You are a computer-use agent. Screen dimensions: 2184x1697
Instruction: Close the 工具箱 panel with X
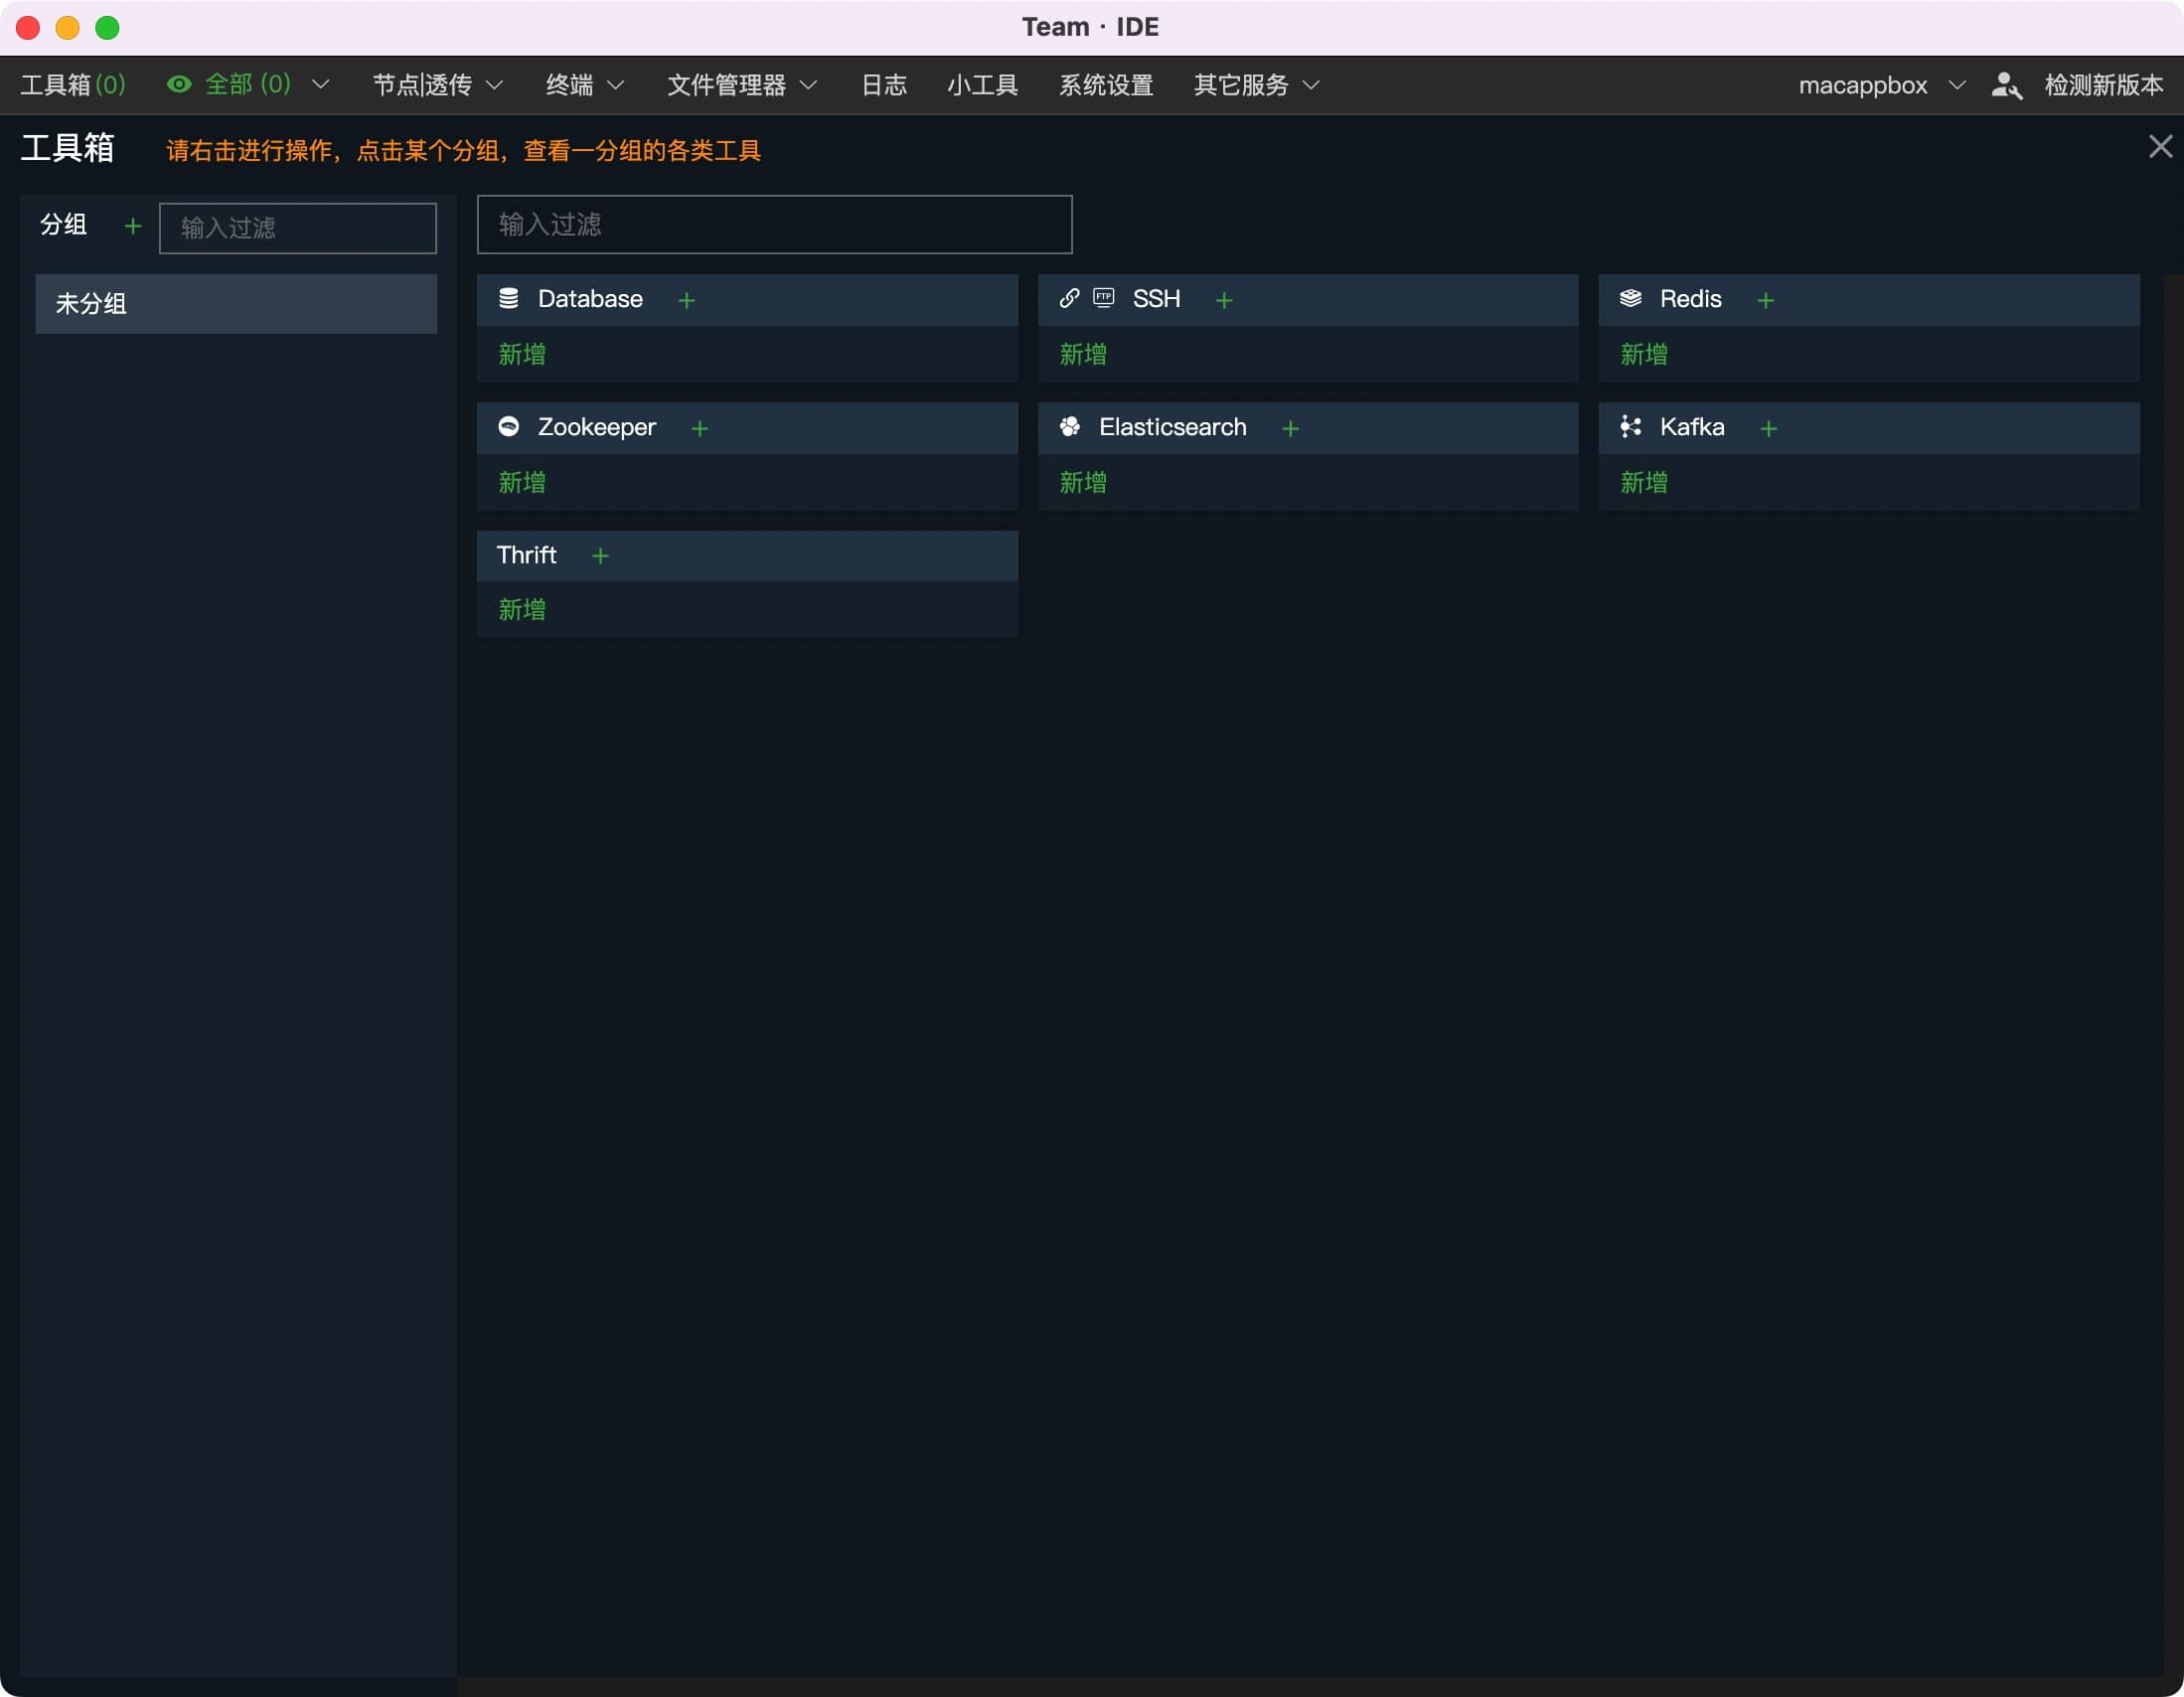coord(2160,147)
